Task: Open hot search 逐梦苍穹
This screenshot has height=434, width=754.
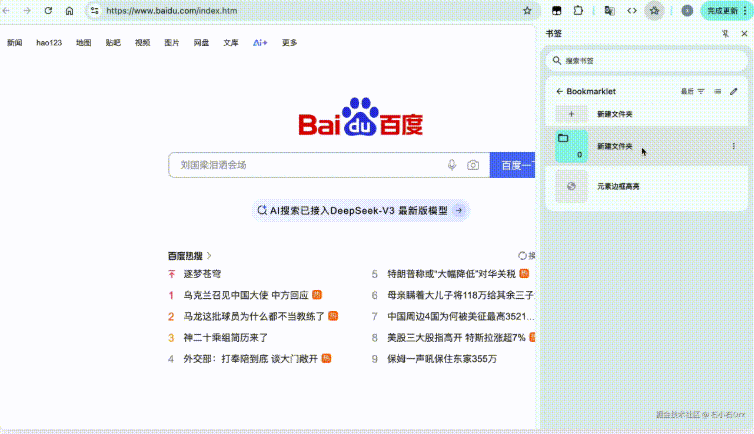Action: (202, 274)
